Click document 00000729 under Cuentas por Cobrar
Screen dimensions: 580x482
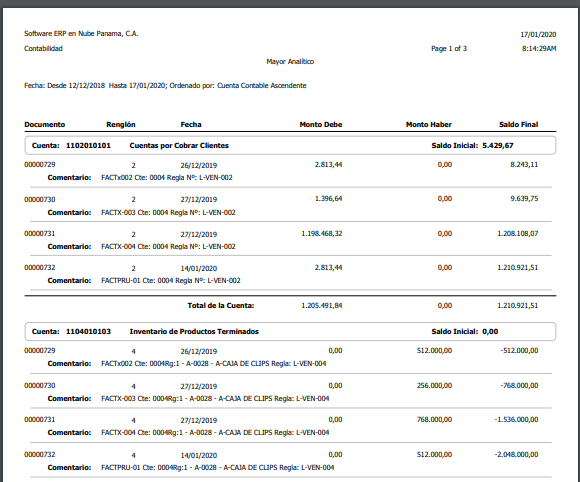[40, 165]
